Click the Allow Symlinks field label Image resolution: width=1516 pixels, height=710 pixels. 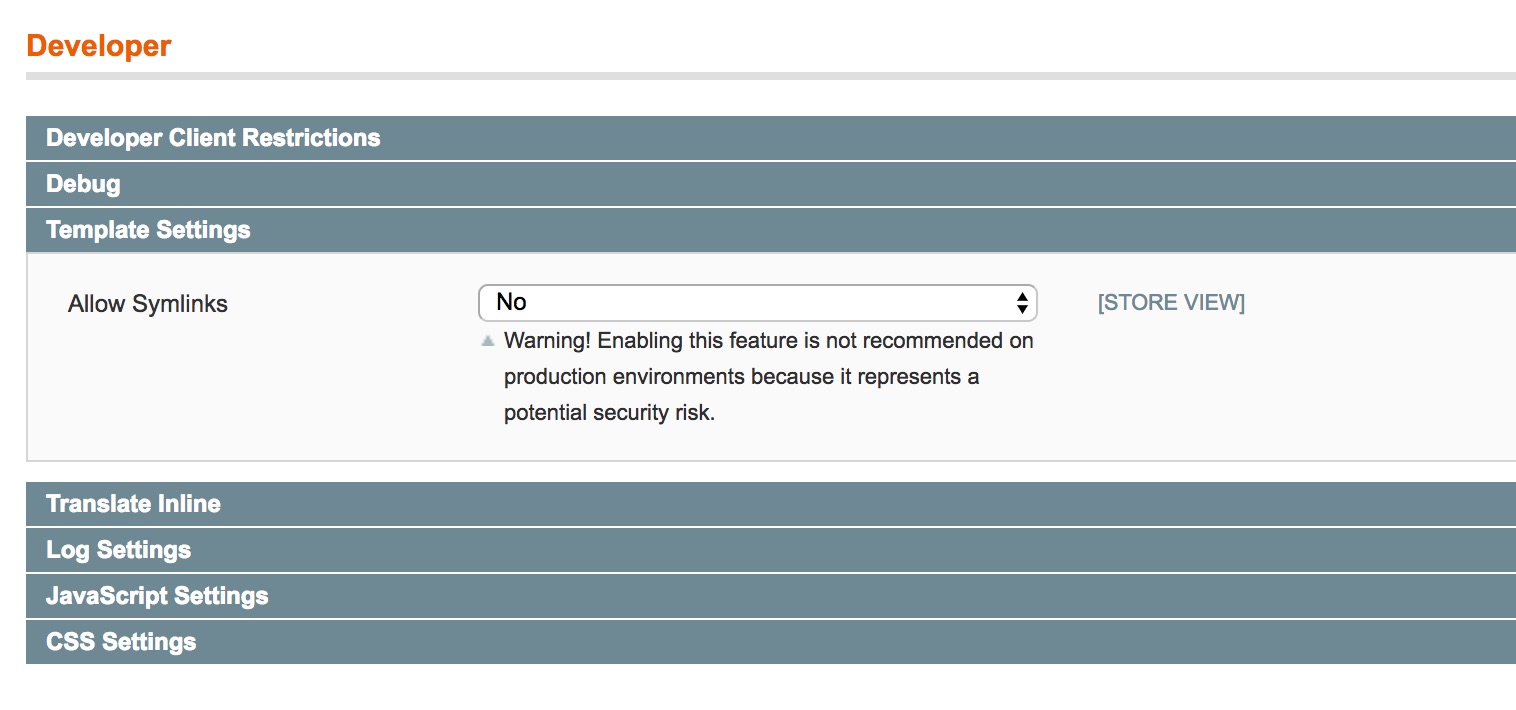click(x=148, y=304)
